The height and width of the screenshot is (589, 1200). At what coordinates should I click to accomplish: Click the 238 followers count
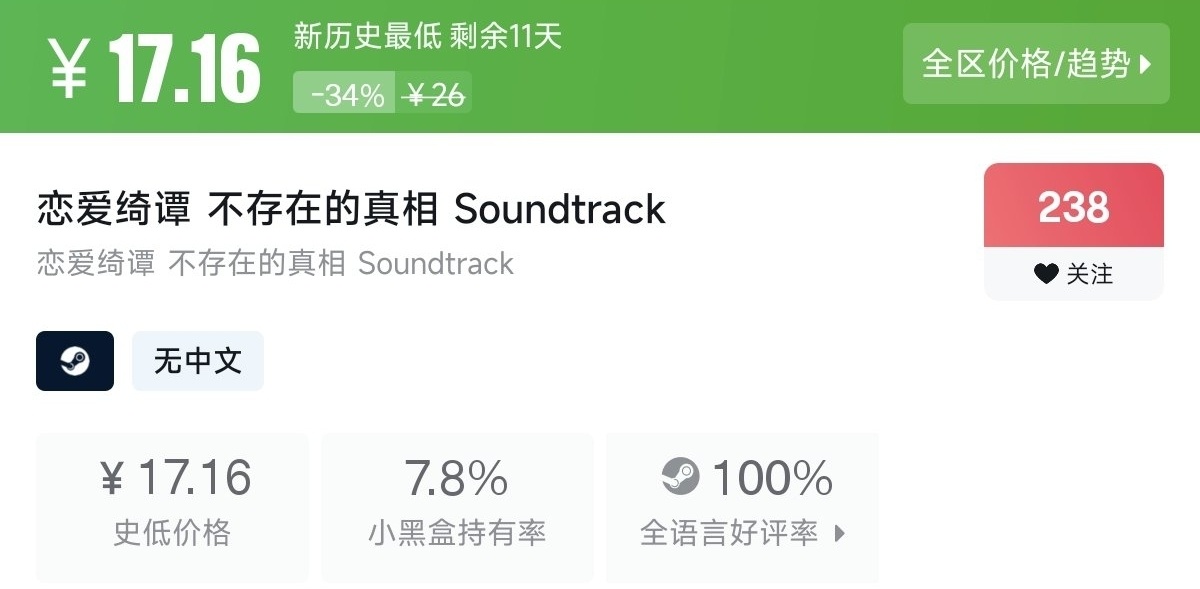pyautogui.click(x=1074, y=207)
